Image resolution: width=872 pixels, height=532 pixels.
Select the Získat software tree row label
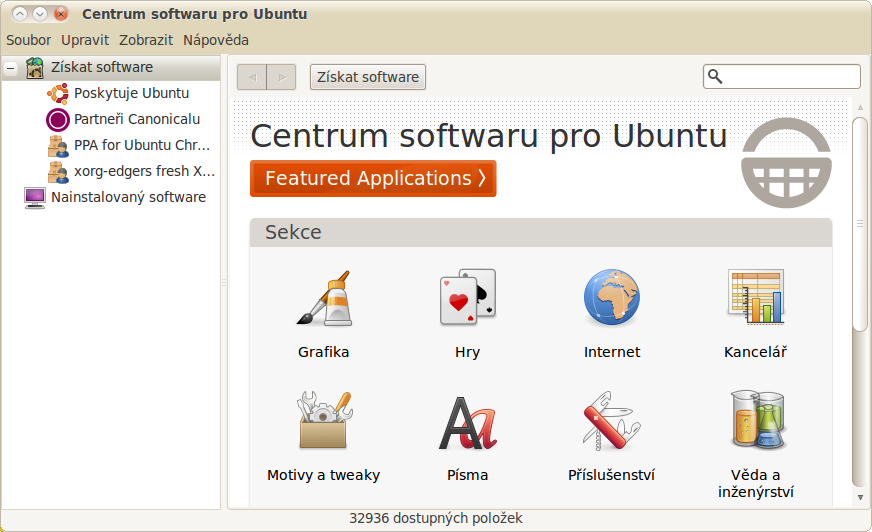(102, 67)
